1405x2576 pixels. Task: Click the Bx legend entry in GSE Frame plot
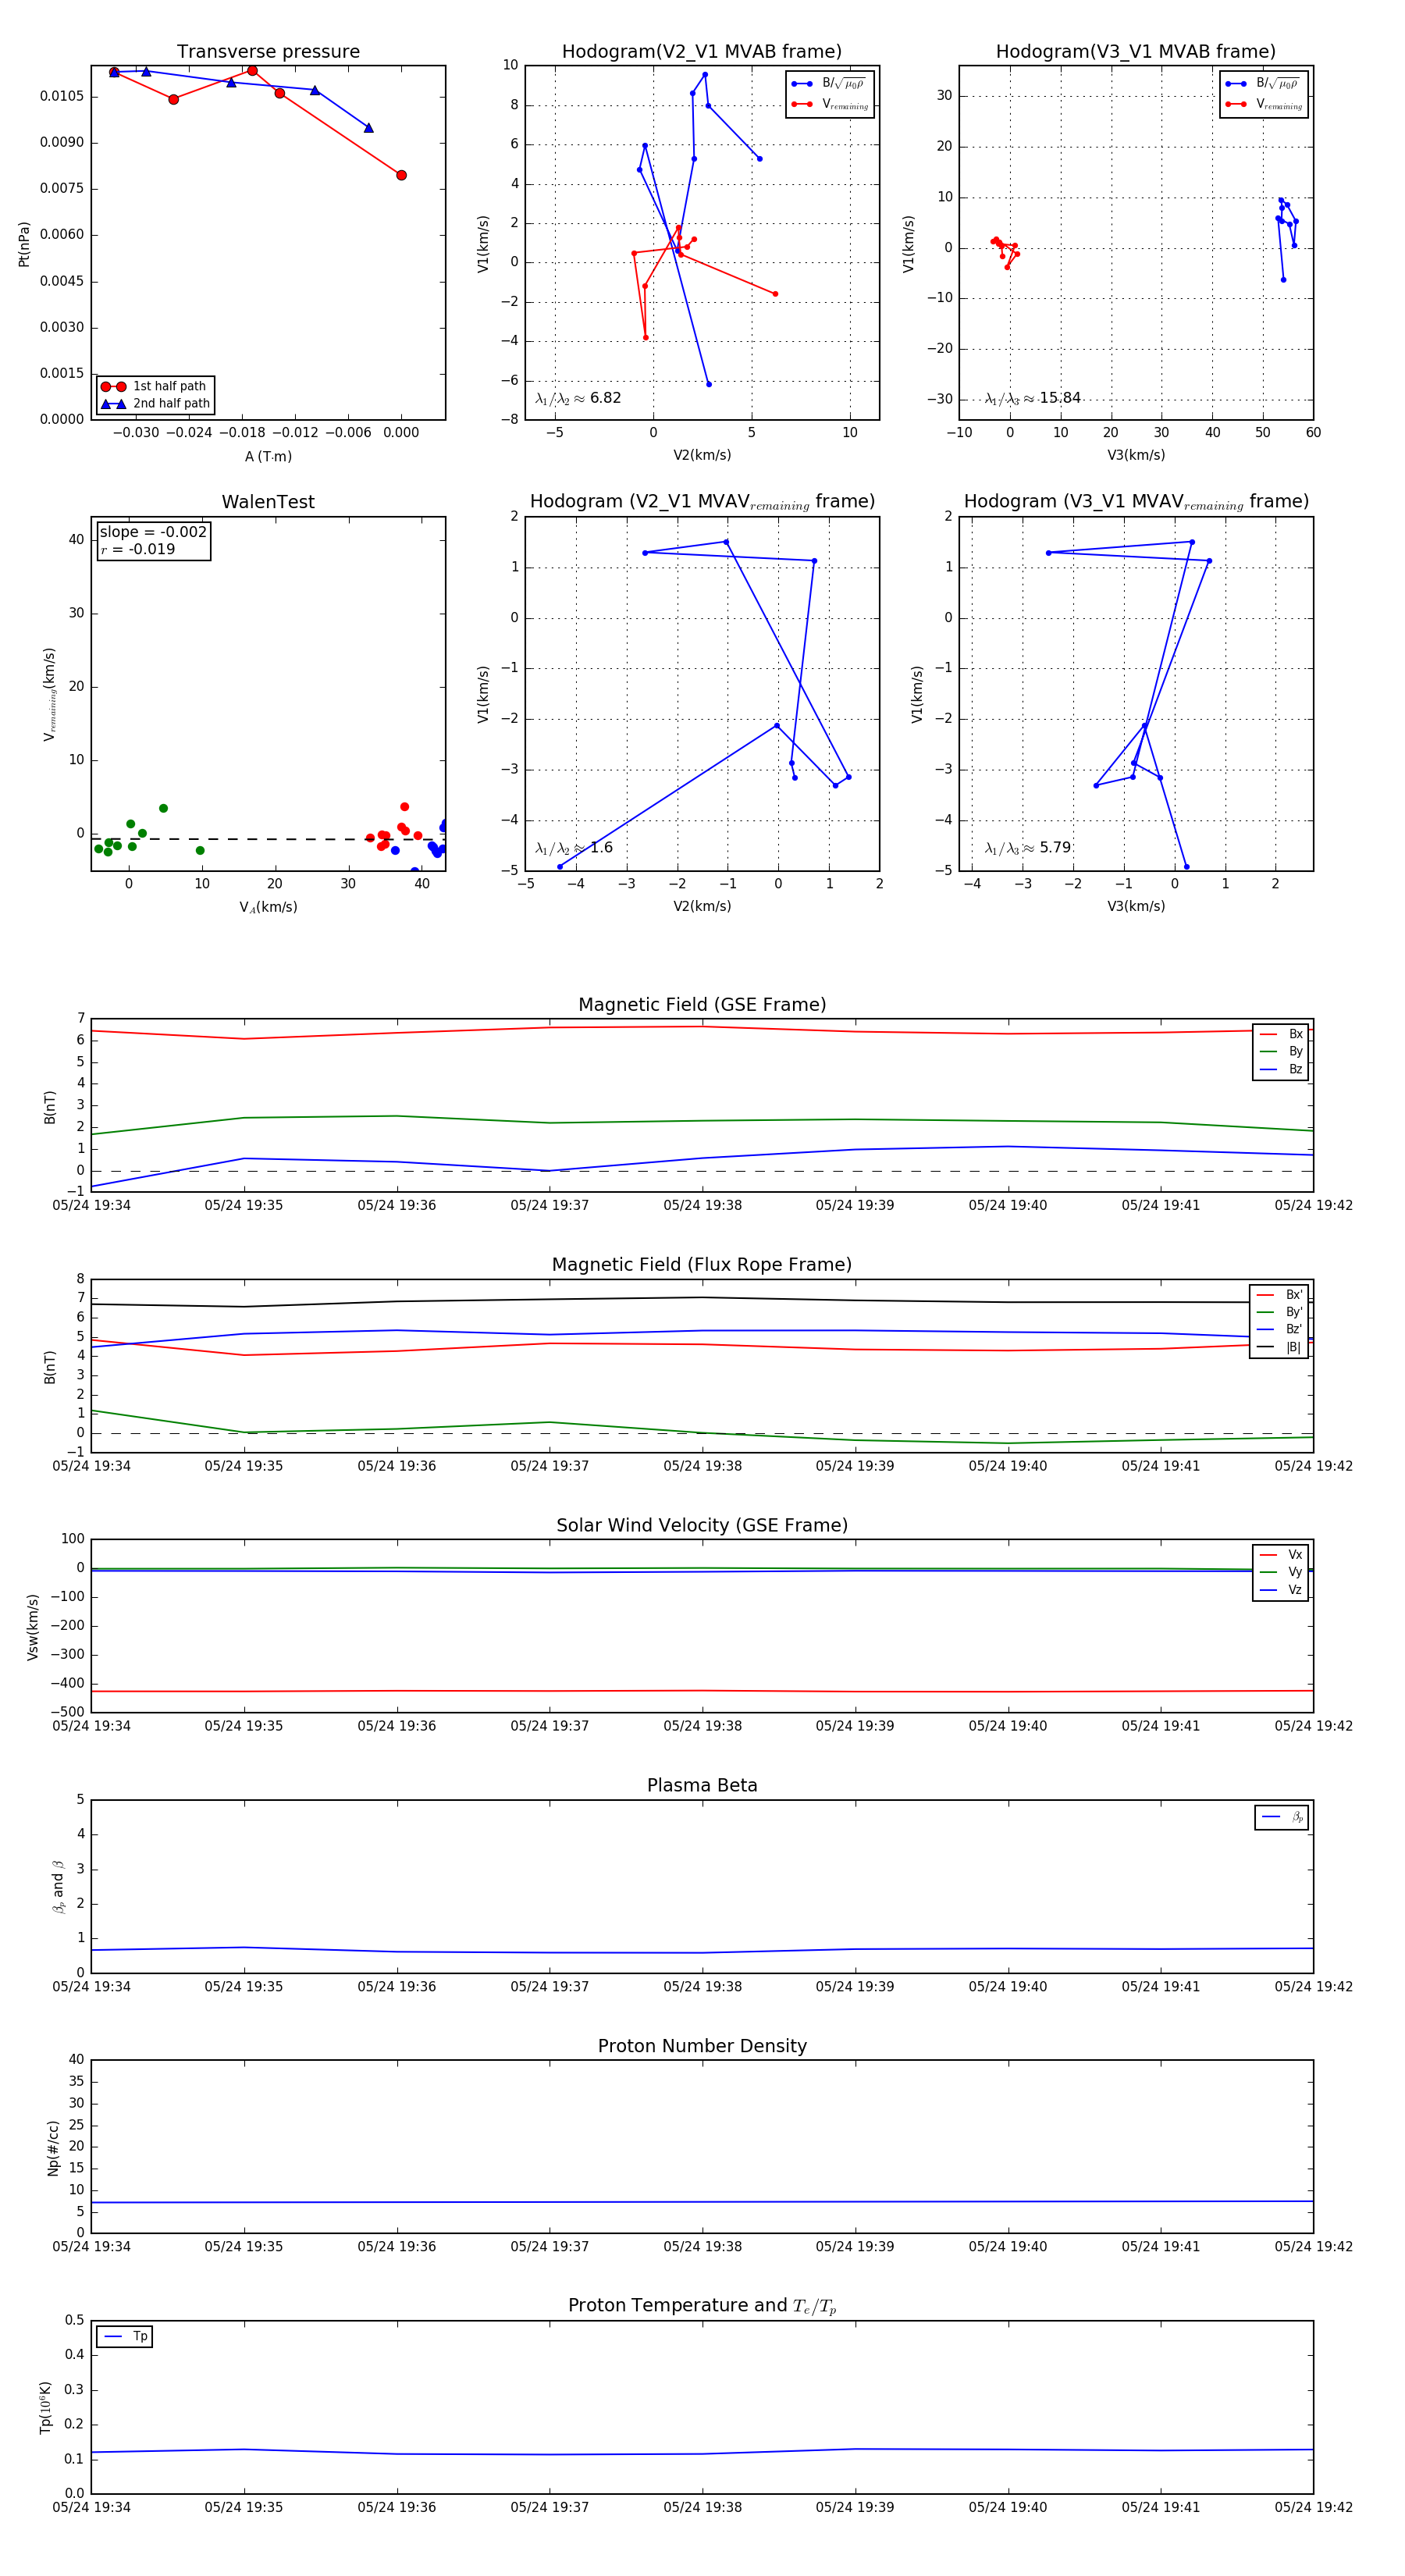[1281, 1034]
